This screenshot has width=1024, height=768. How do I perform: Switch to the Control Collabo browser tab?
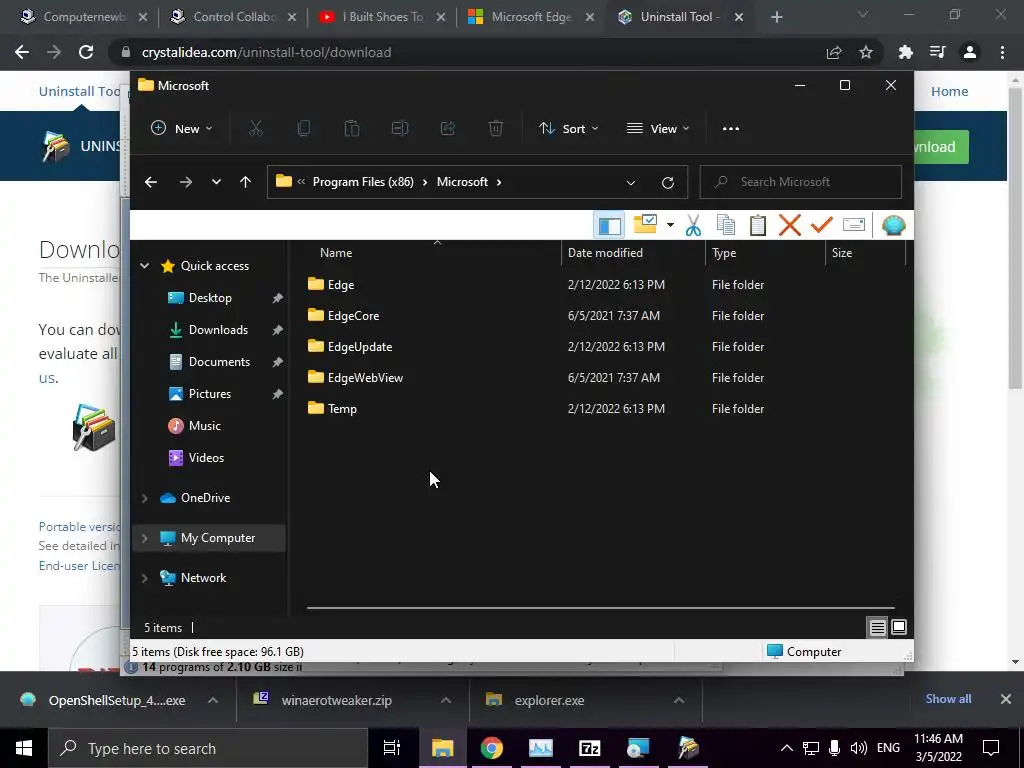236,17
